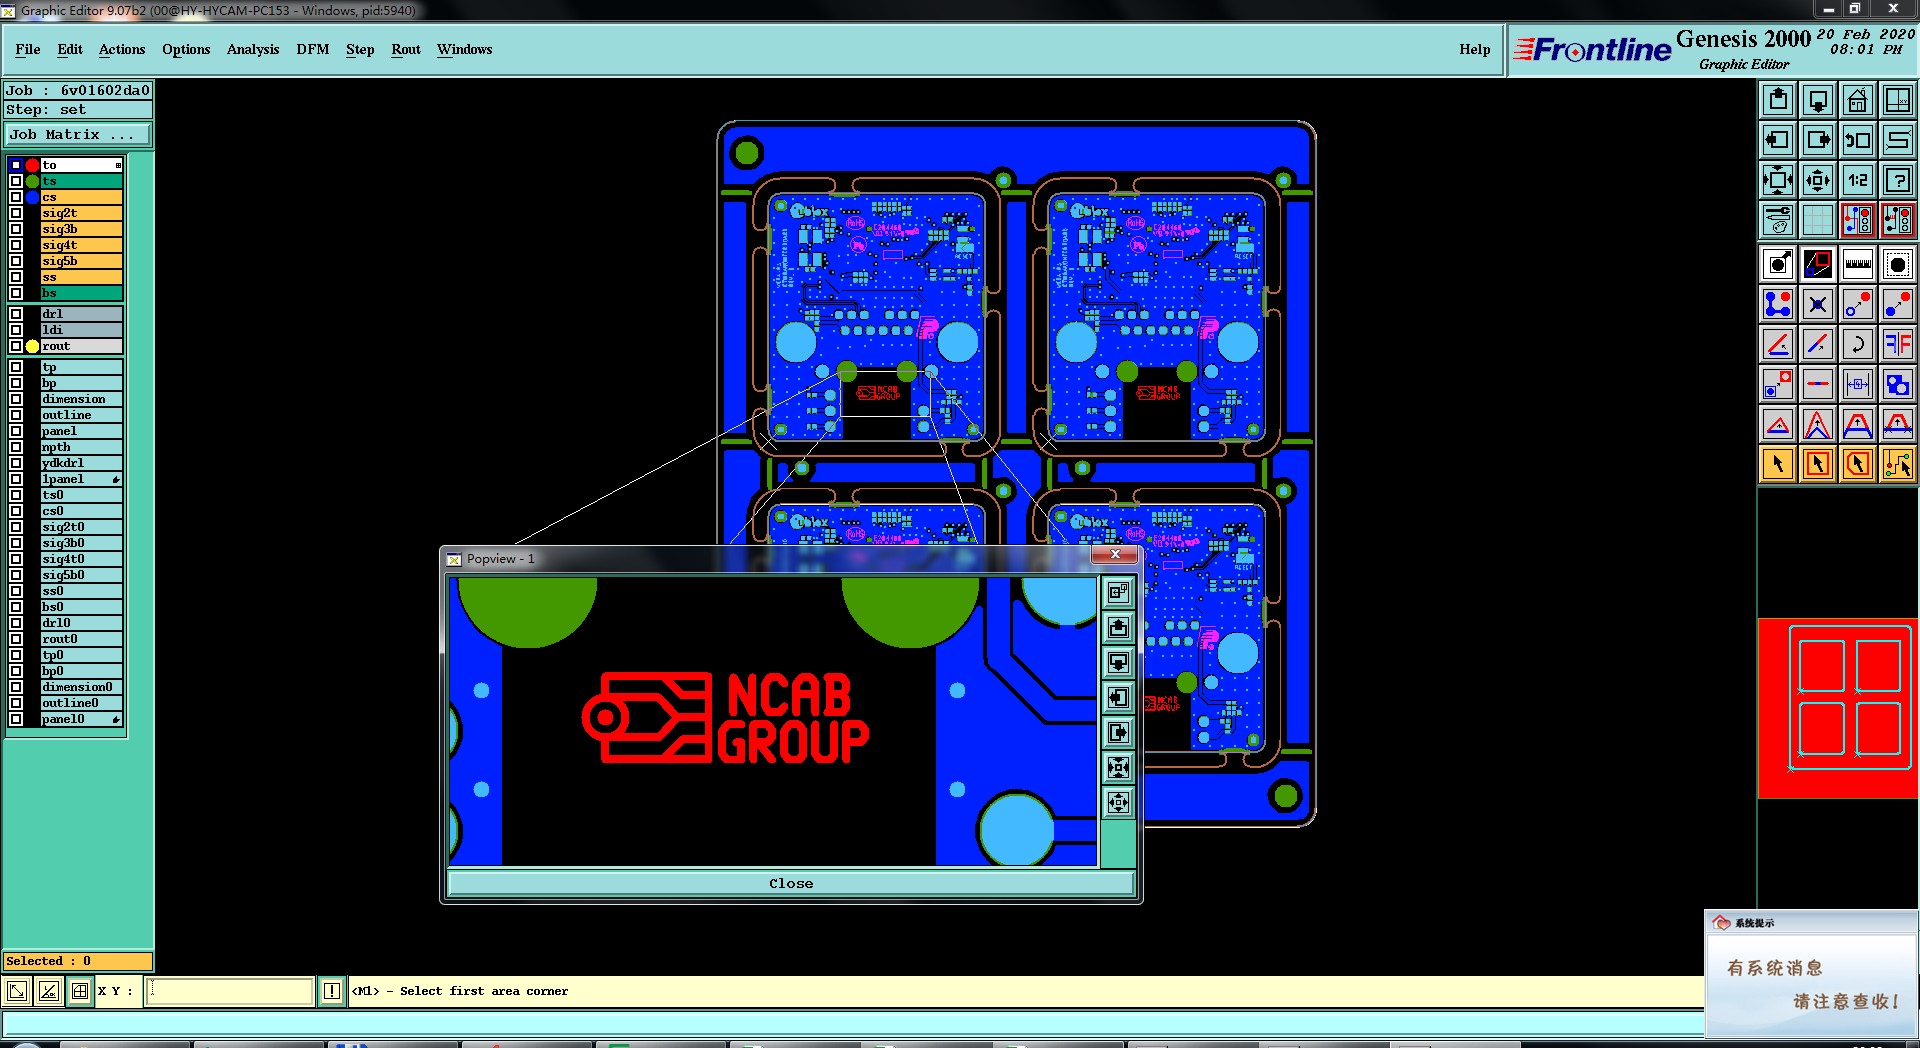Toggle the 'panel0' layer checkbox

(x=16, y=719)
